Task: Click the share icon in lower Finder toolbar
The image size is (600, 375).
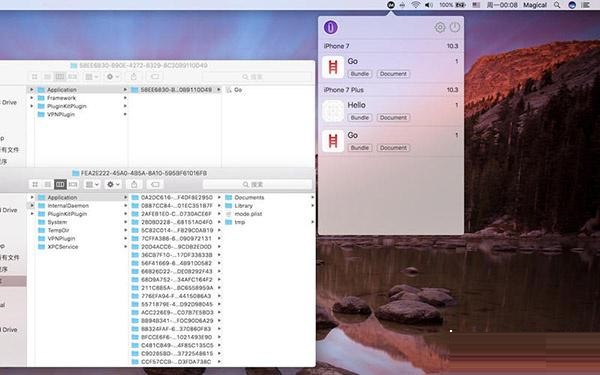Action: click(x=134, y=184)
